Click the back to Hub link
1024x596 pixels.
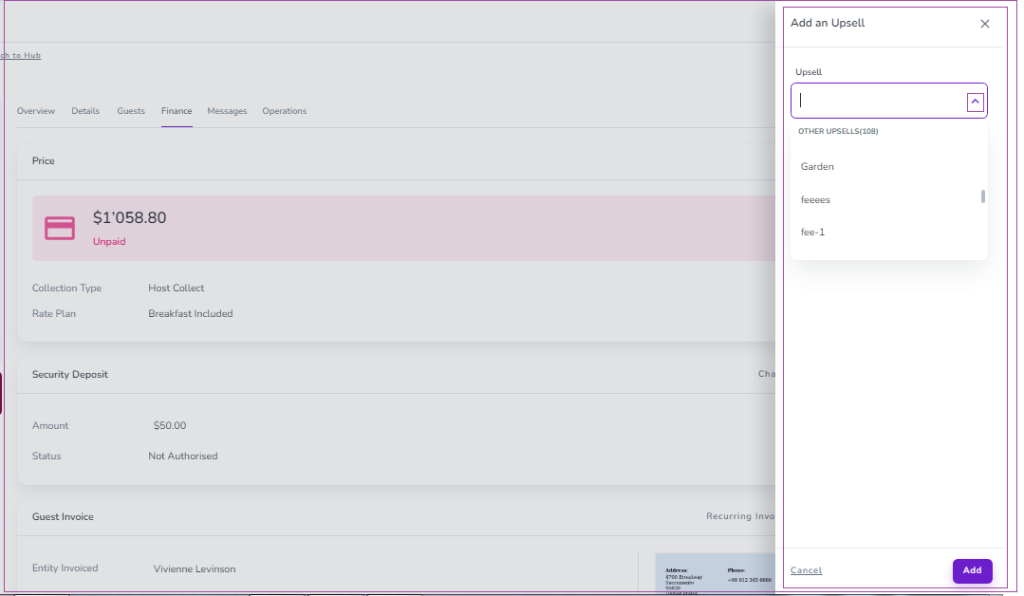21,55
